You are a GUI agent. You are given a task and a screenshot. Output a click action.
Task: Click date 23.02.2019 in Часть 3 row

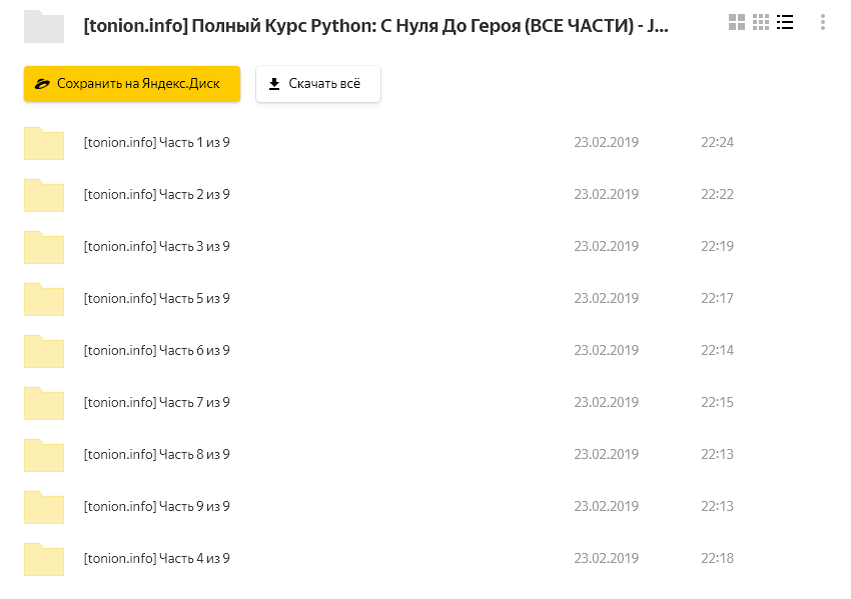coord(606,246)
